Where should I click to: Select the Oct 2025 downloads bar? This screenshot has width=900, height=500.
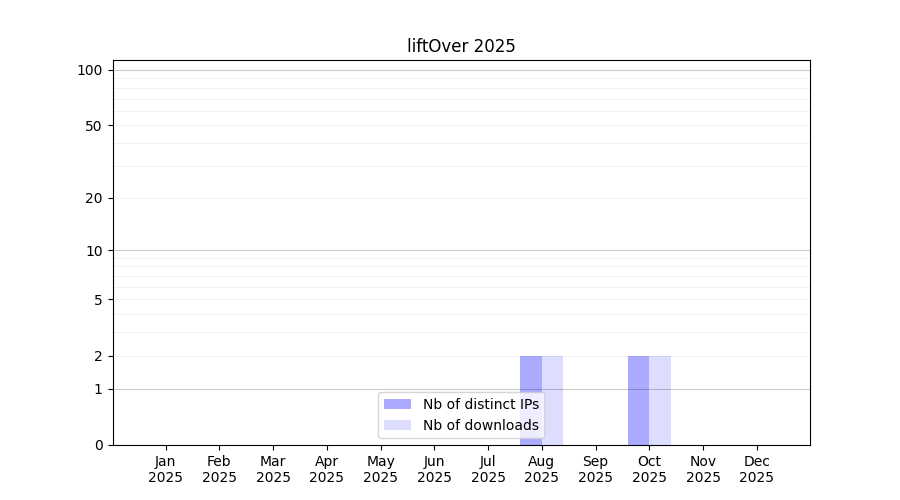pyautogui.click(x=660, y=401)
